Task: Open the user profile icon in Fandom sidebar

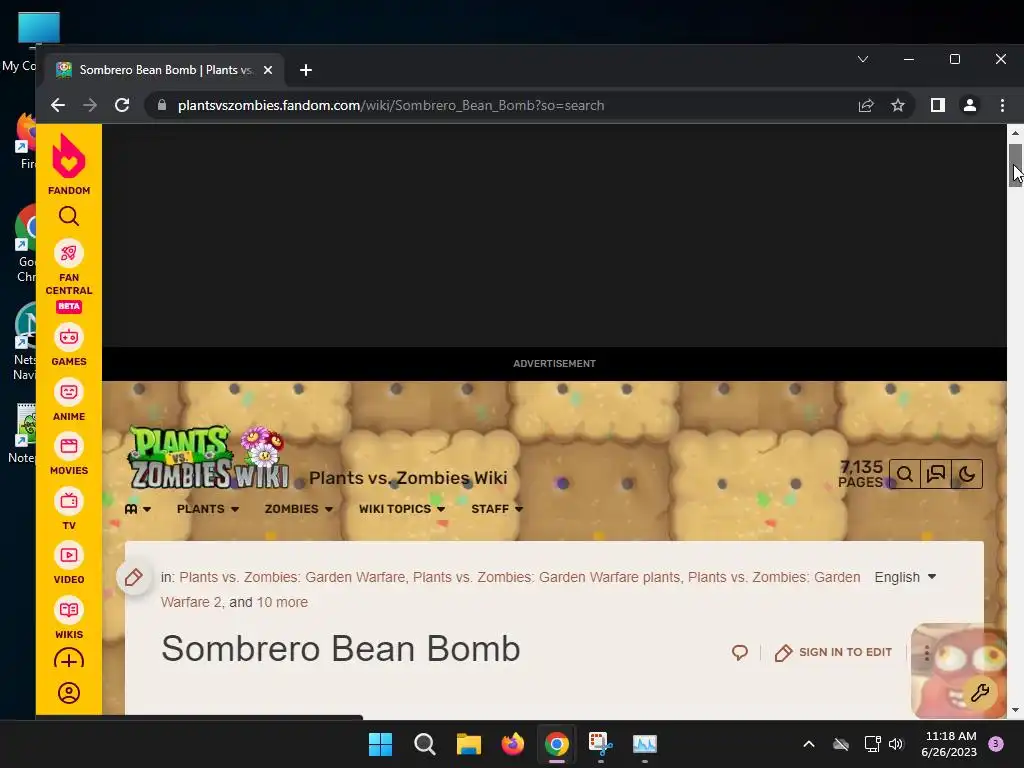Action: (69, 693)
